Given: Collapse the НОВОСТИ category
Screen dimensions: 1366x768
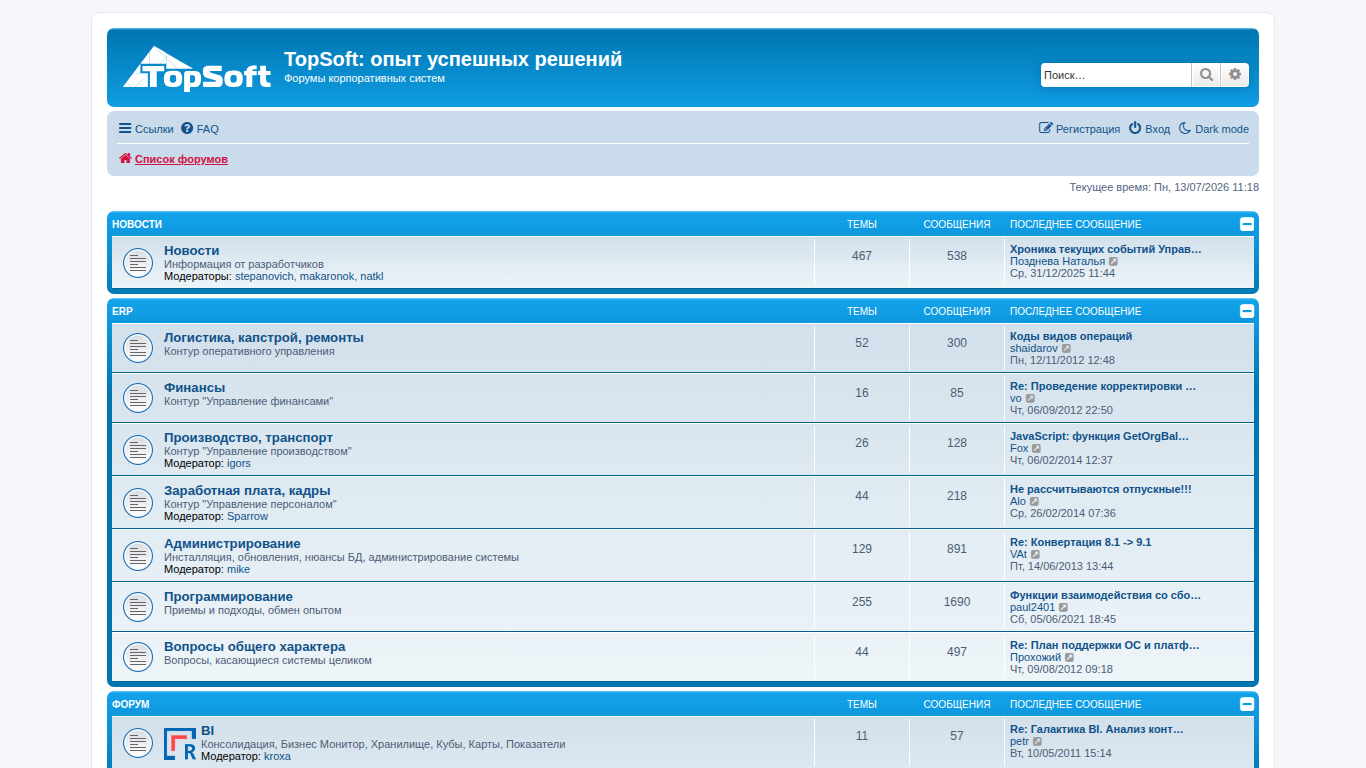Looking at the screenshot, I should click(x=1247, y=224).
